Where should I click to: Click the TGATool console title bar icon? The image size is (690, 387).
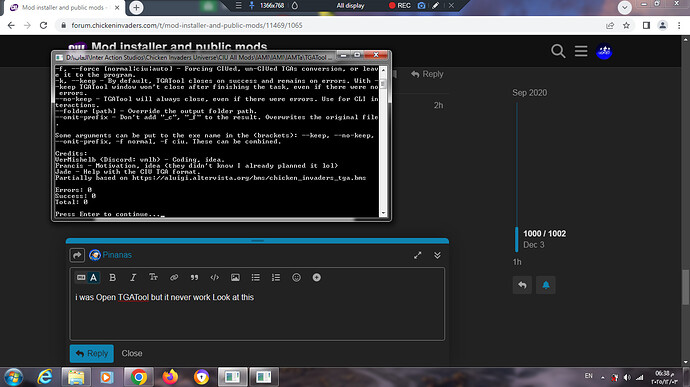(59, 57)
